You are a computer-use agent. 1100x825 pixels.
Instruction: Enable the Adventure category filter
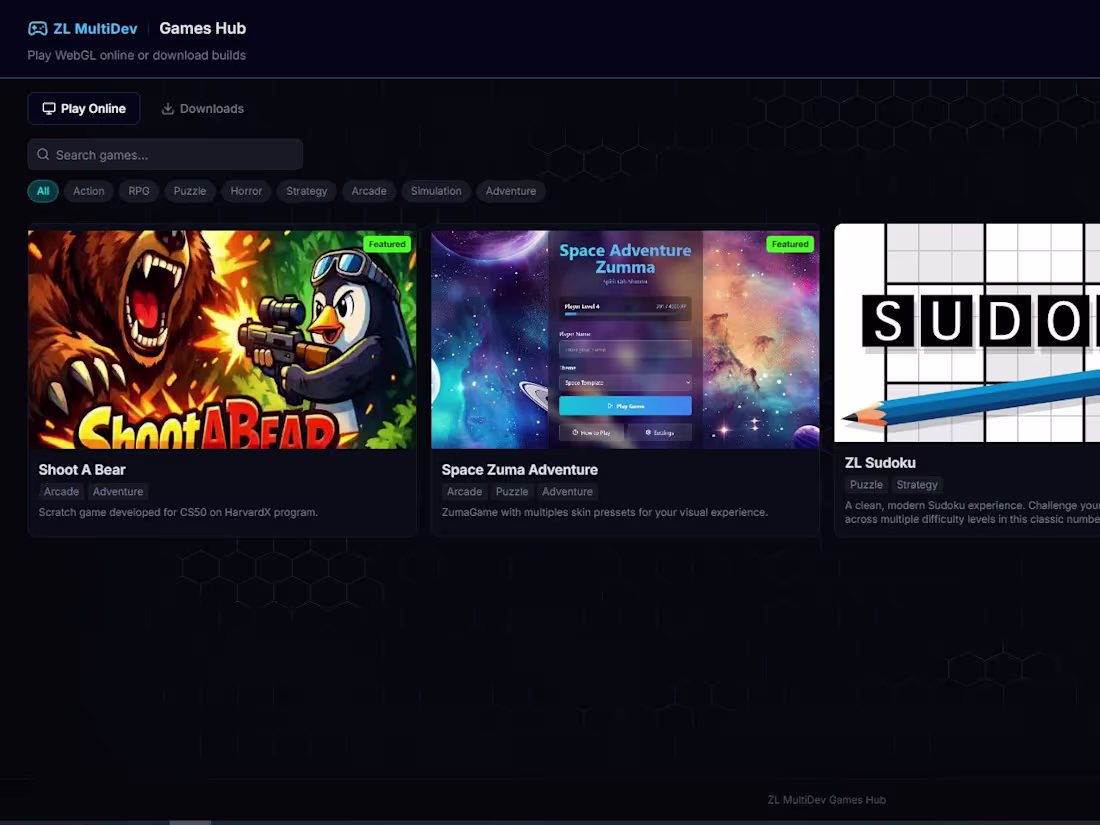pos(510,191)
